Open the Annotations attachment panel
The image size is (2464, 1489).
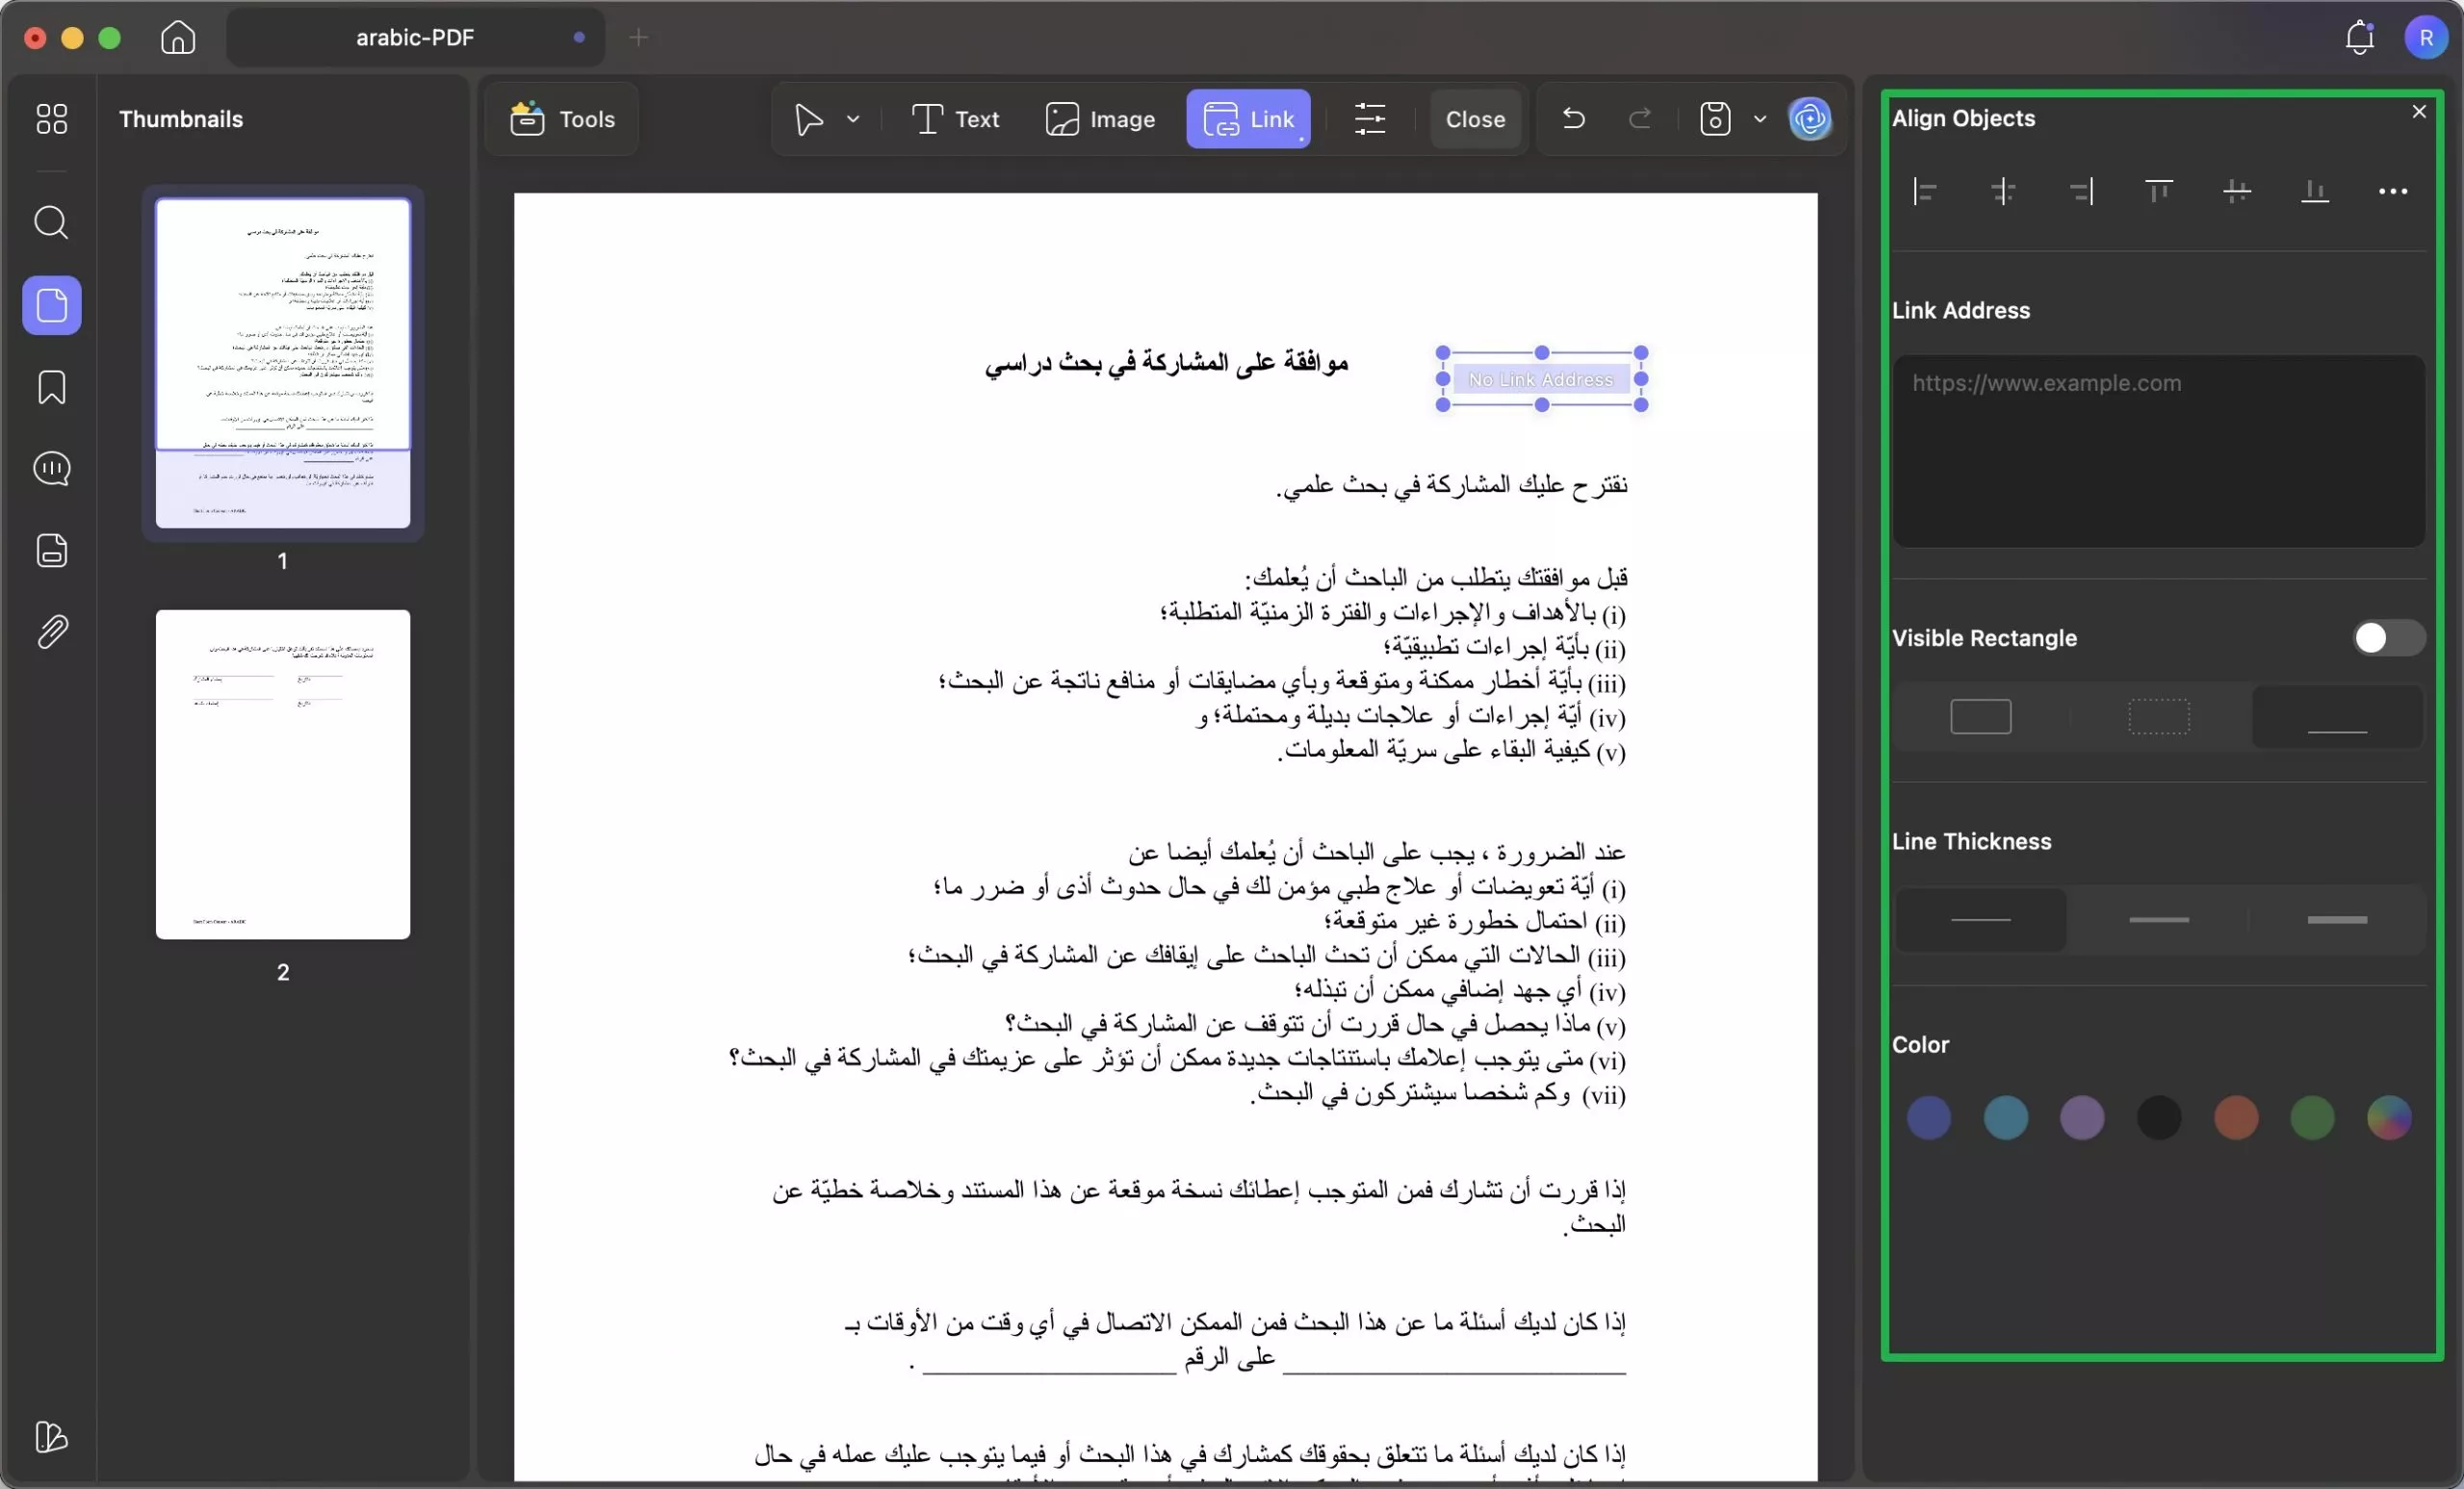pos(52,630)
